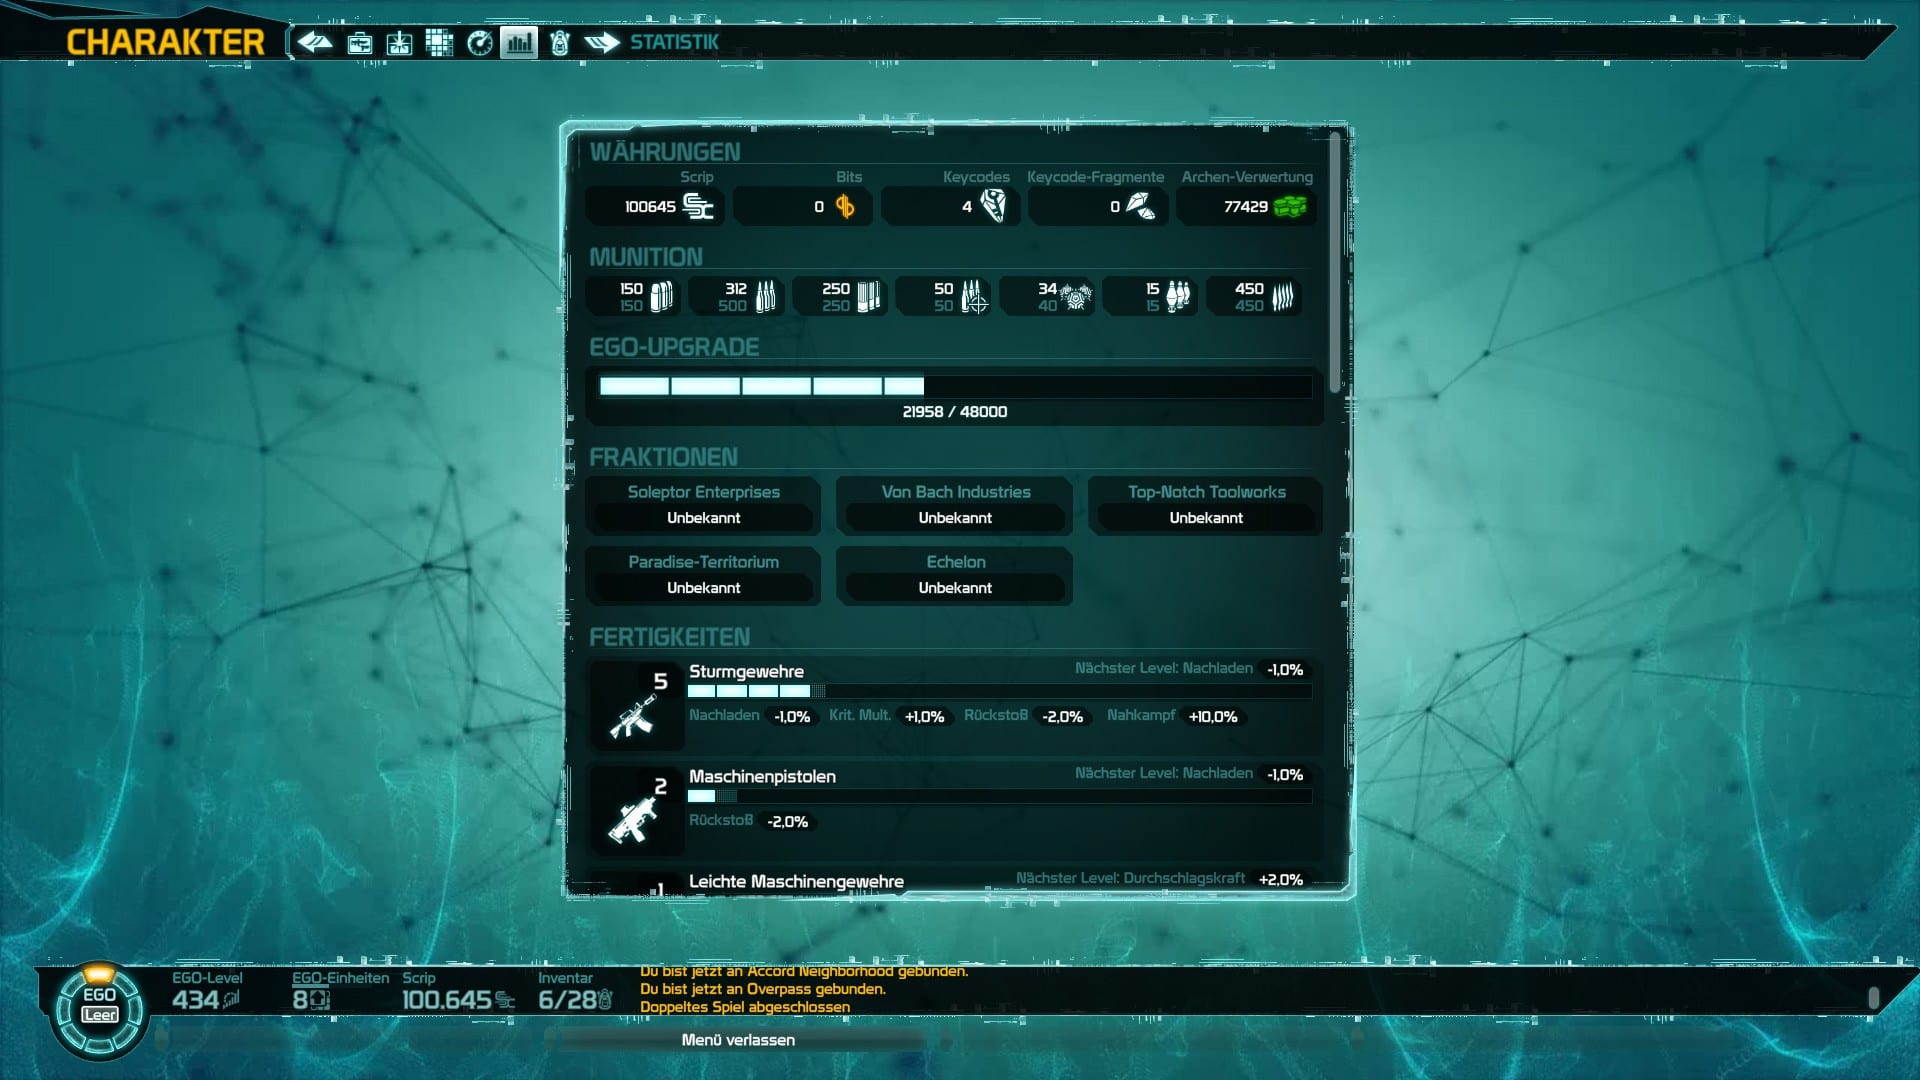Click the next tab right arrow
The height and width of the screenshot is (1080, 1920).
602,42
